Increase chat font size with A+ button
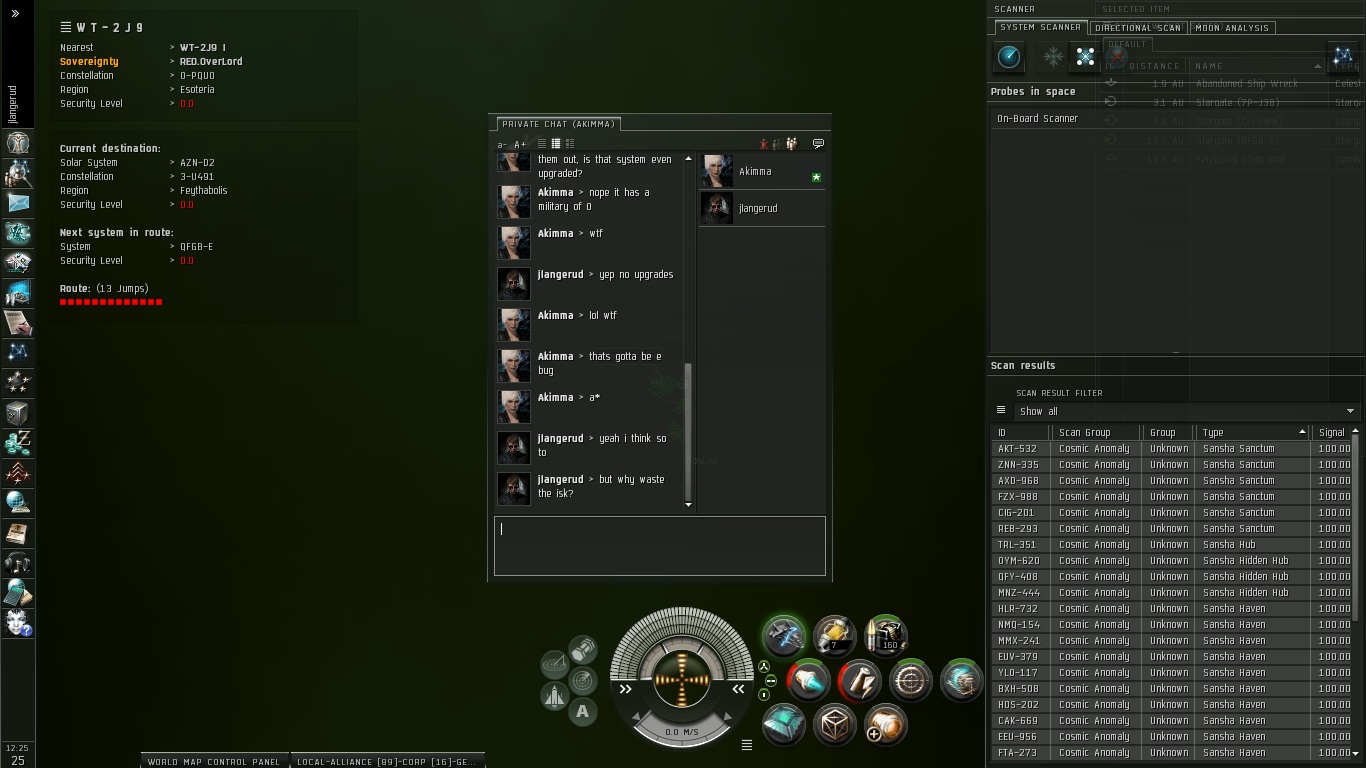Viewport: 1366px width, 768px height. 520,144
